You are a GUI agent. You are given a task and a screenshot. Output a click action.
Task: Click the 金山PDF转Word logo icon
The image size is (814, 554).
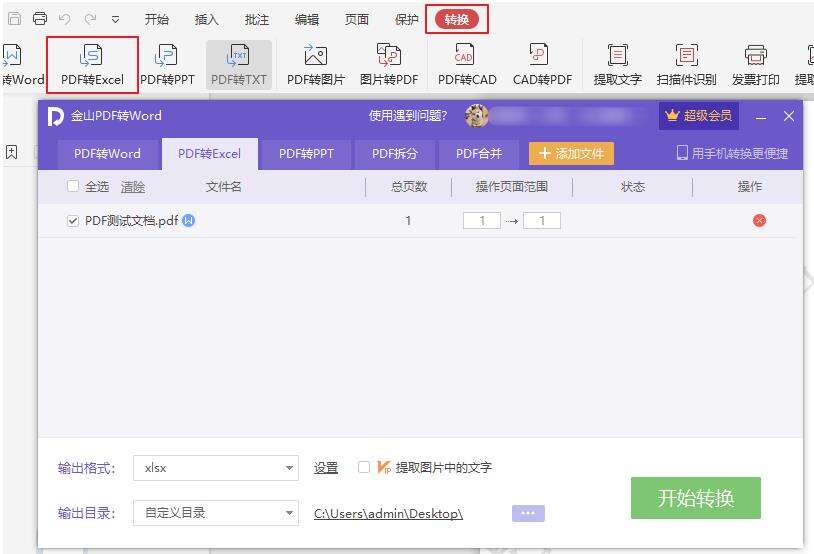click(56, 116)
